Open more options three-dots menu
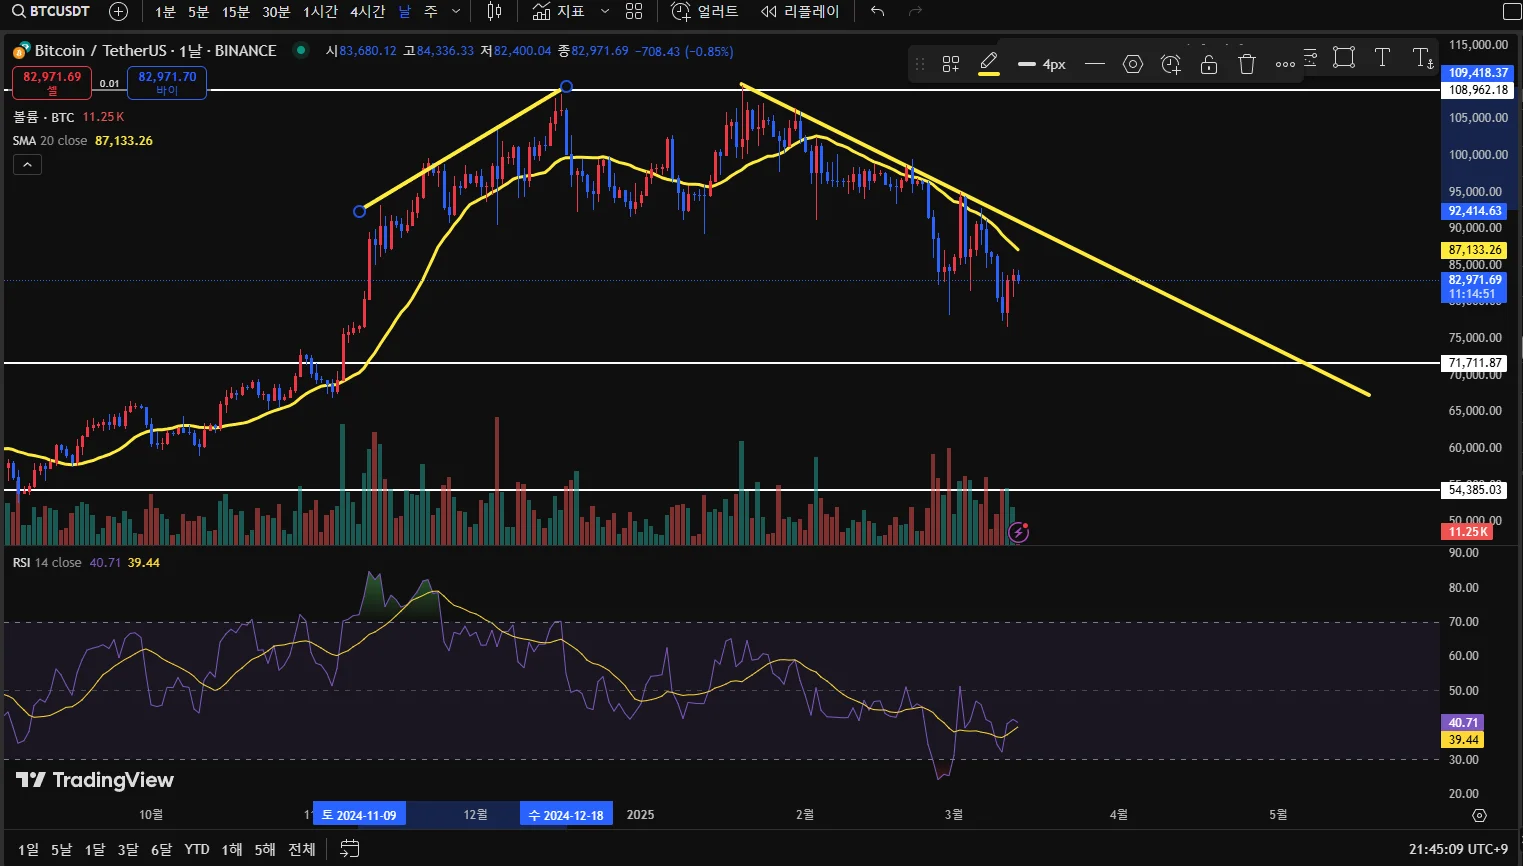 click(1285, 64)
